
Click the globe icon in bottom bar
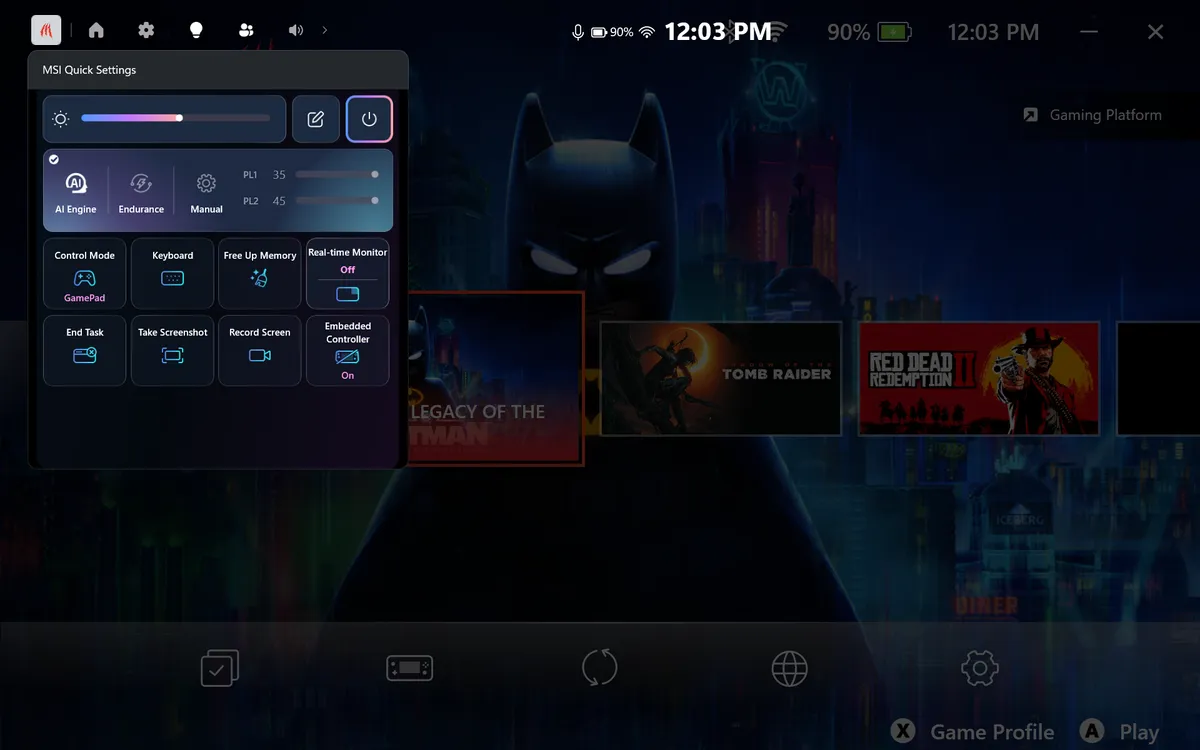[x=790, y=668]
